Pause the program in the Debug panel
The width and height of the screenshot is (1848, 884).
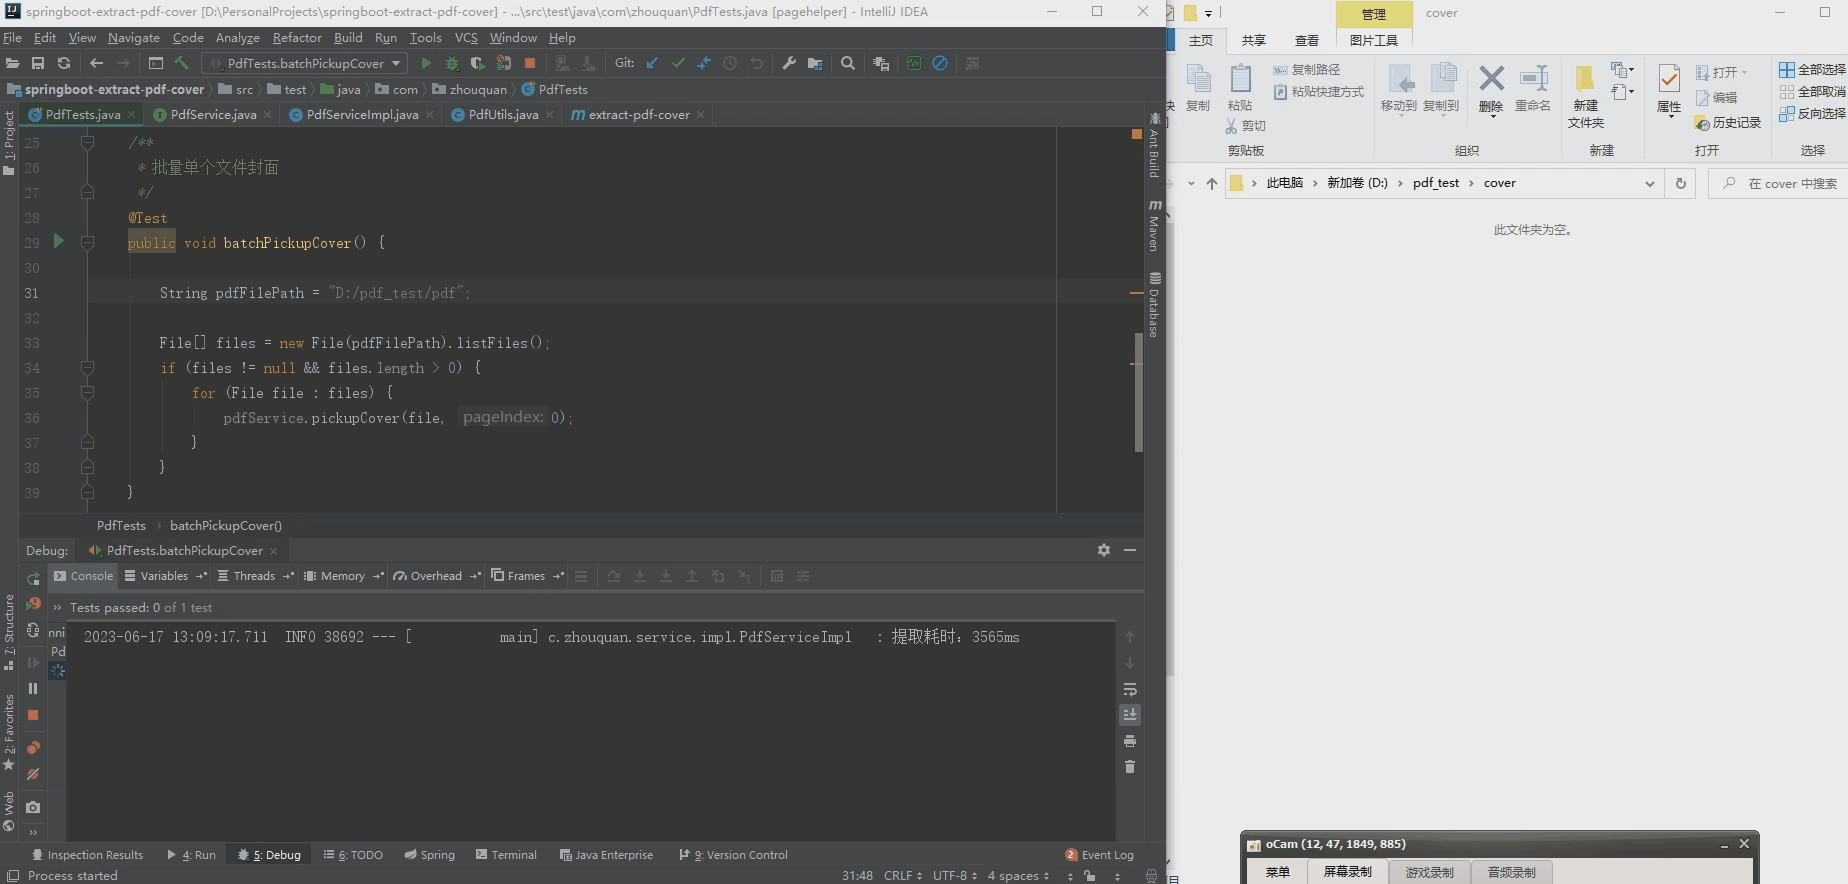tap(33, 688)
